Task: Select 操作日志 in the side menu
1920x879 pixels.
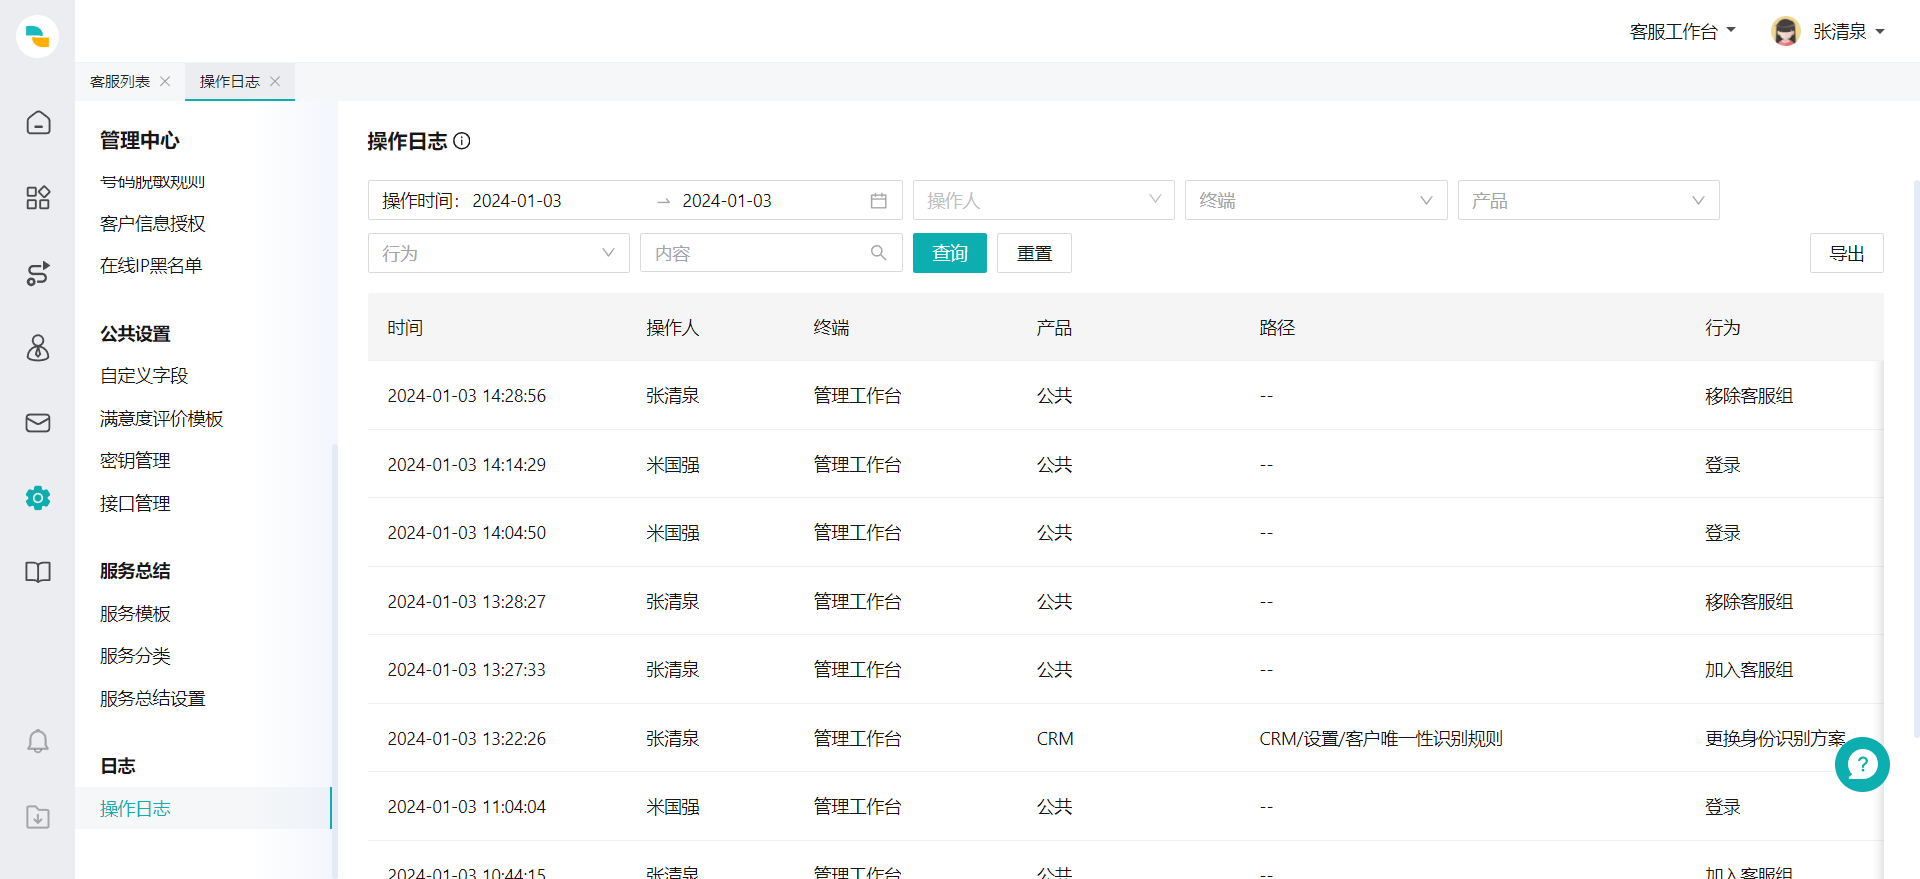Action: tap(203, 808)
